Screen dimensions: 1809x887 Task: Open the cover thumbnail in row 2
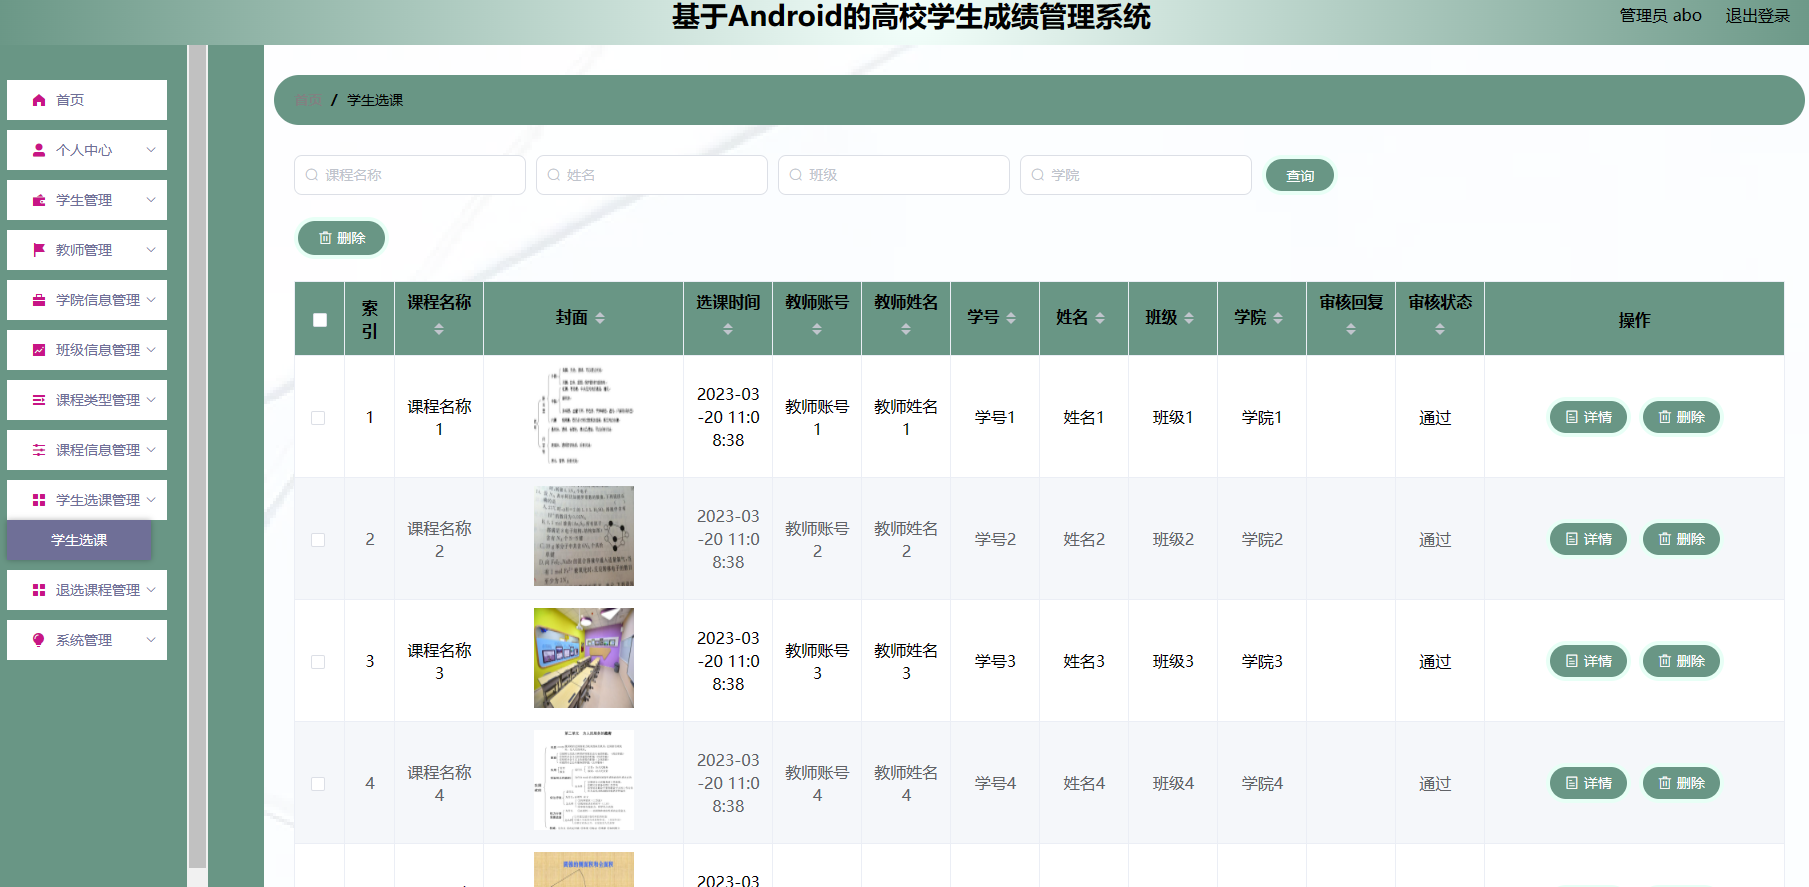(584, 536)
